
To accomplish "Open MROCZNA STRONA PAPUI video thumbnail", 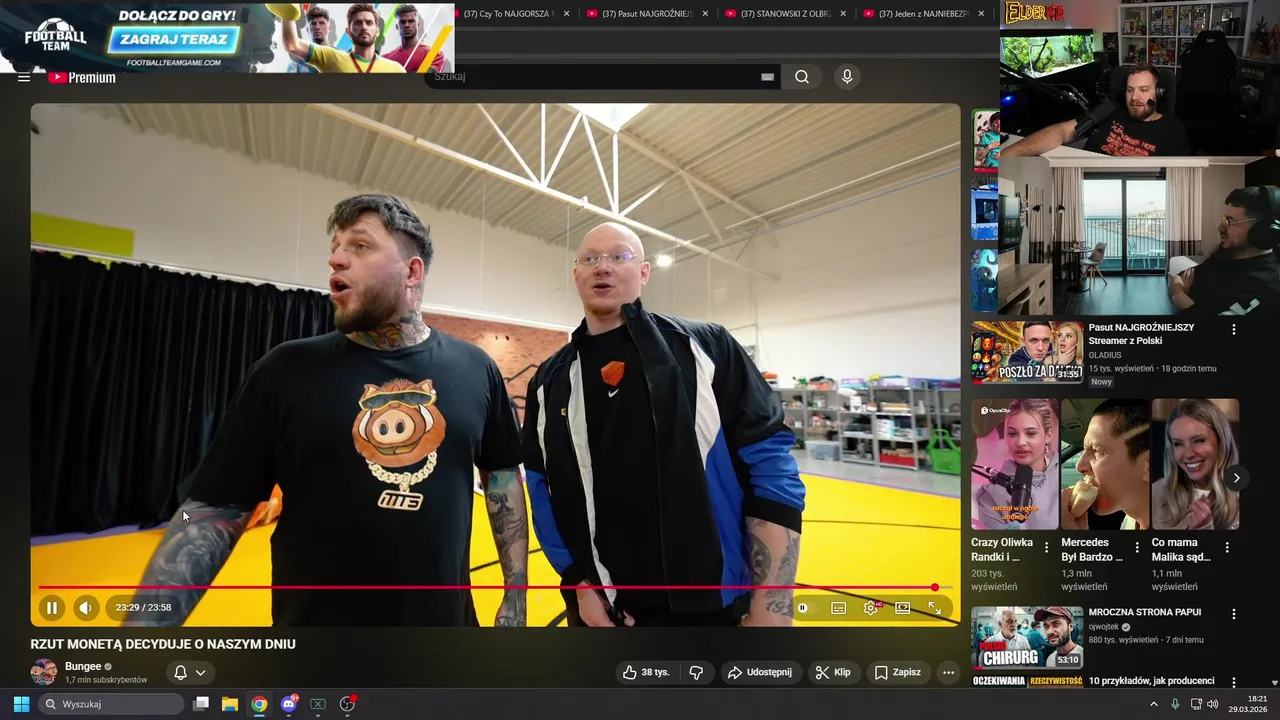I will pos(1027,637).
